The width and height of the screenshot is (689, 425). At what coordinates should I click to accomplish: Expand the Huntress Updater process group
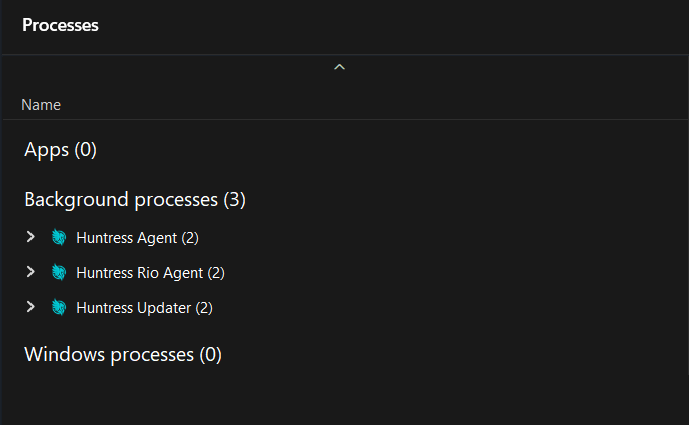30,307
